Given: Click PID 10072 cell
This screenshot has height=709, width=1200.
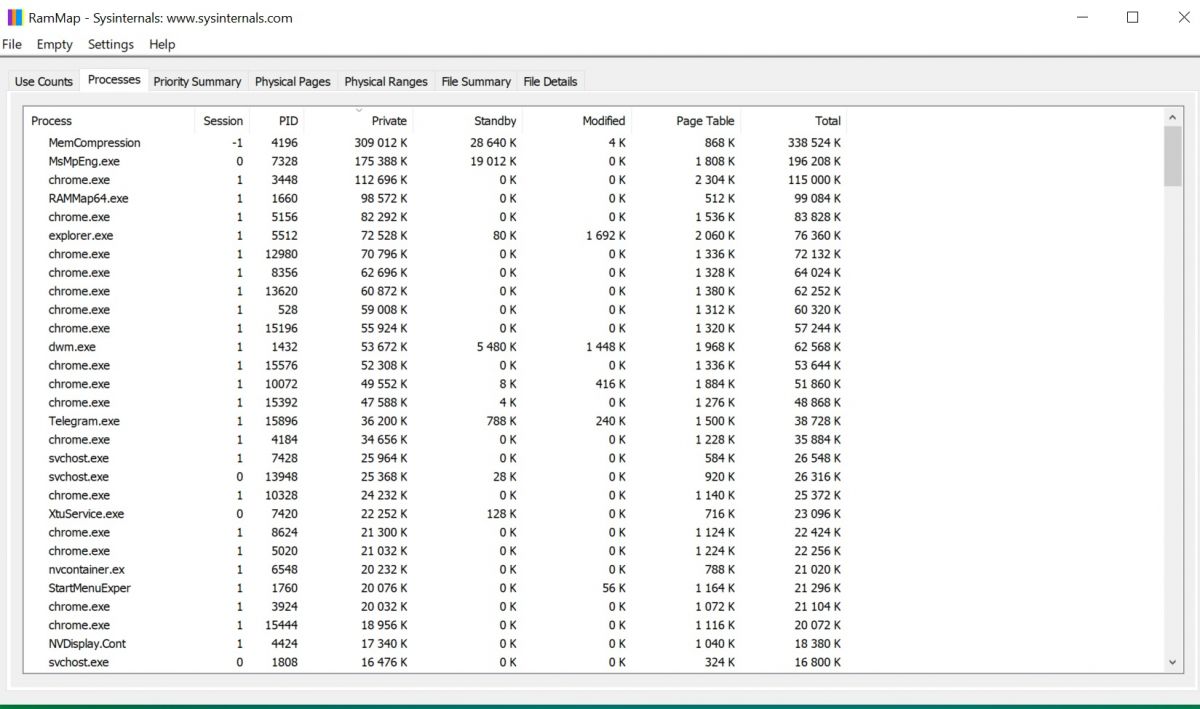Looking at the screenshot, I should pos(281,384).
